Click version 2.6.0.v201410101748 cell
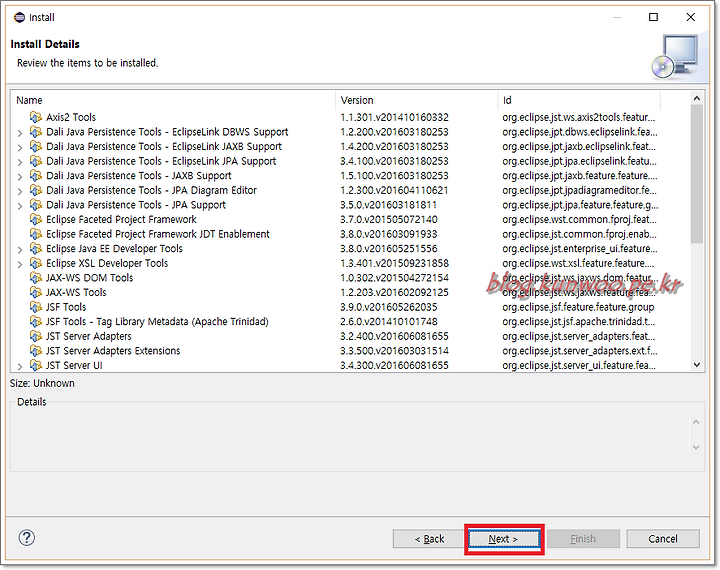The width and height of the screenshot is (720, 570). 388,322
